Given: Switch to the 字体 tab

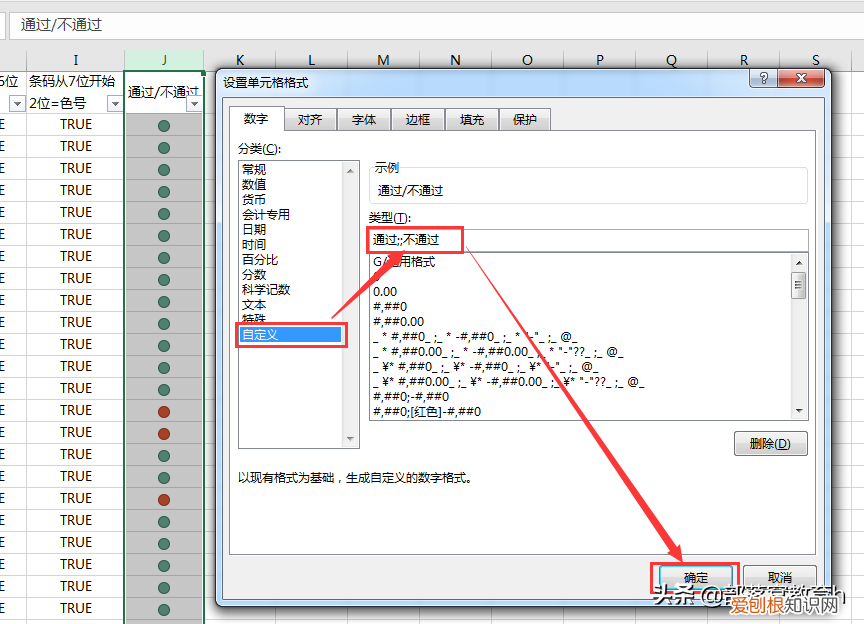Looking at the screenshot, I should pyautogui.click(x=364, y=119).
